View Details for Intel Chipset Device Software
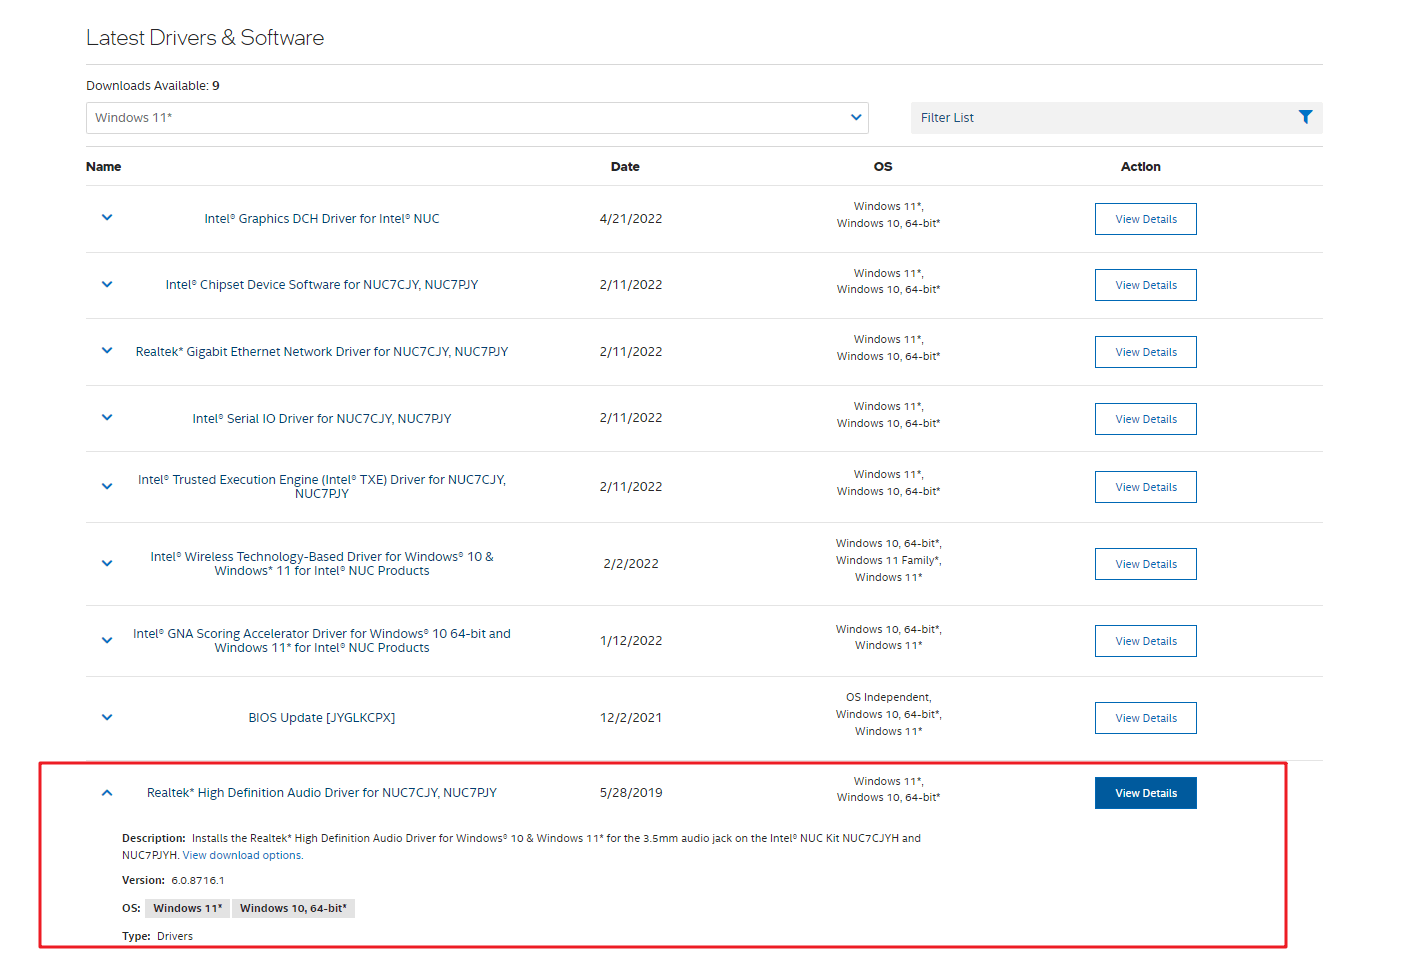Viewport: 1409px width, 953px height. click(x=1146, y=285)
